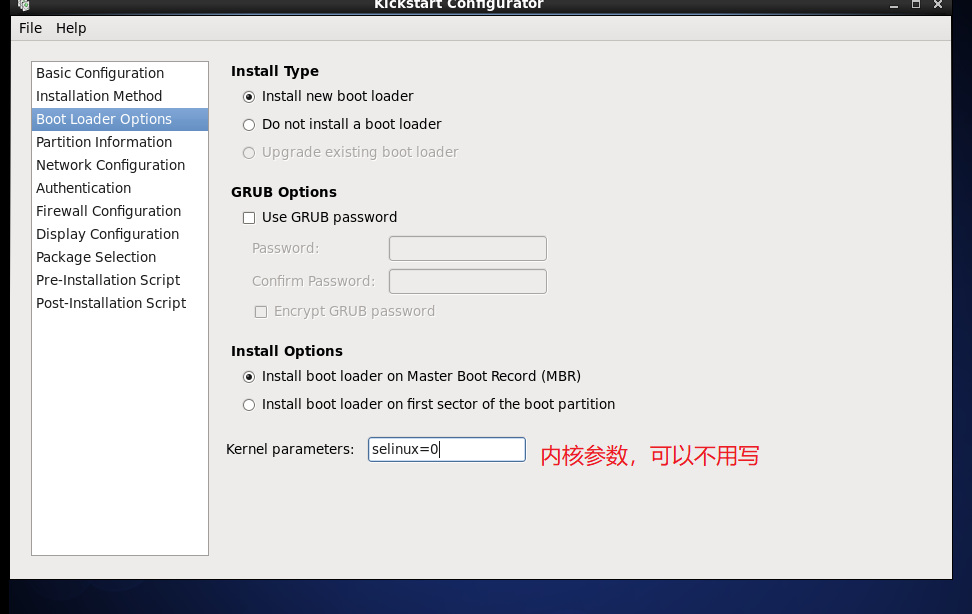Select Package Selection section
Viewport: 972px width, 614px height.
(120, 257)
